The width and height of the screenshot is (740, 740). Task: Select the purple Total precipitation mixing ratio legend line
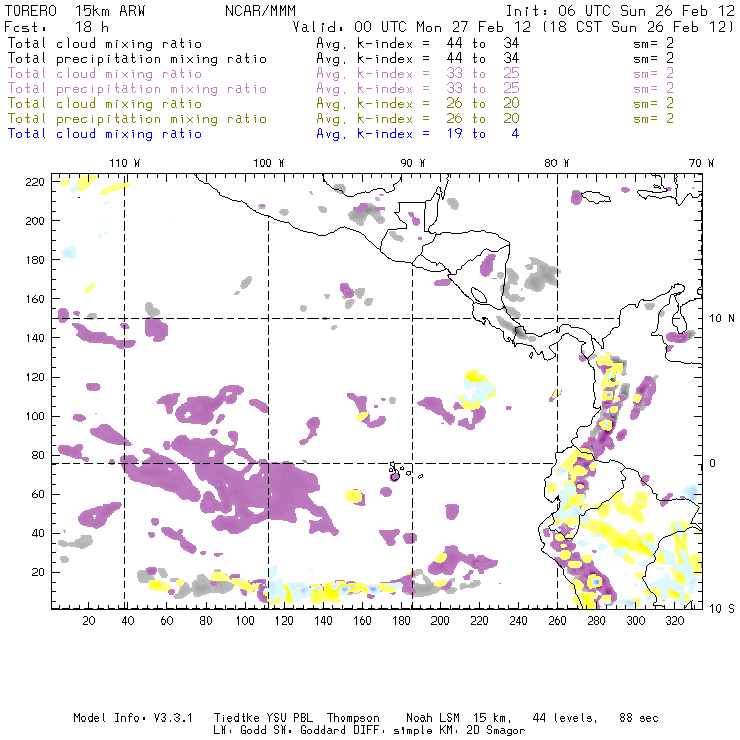[137, 89]
